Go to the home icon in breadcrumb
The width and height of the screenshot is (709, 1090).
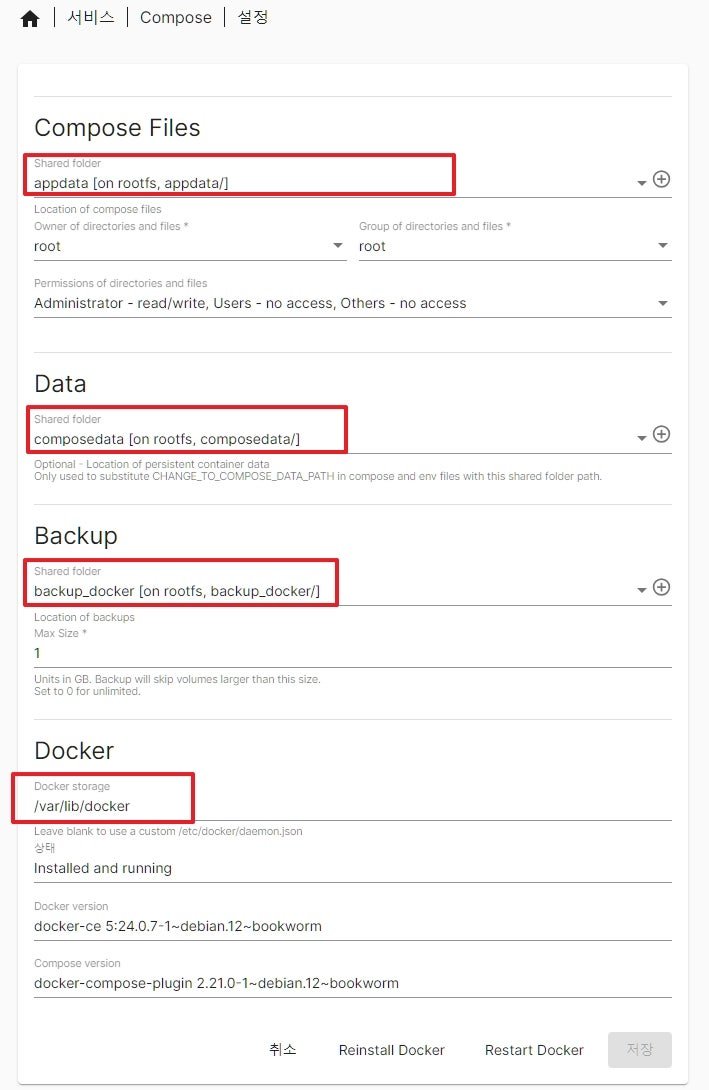tap(30, 19)
